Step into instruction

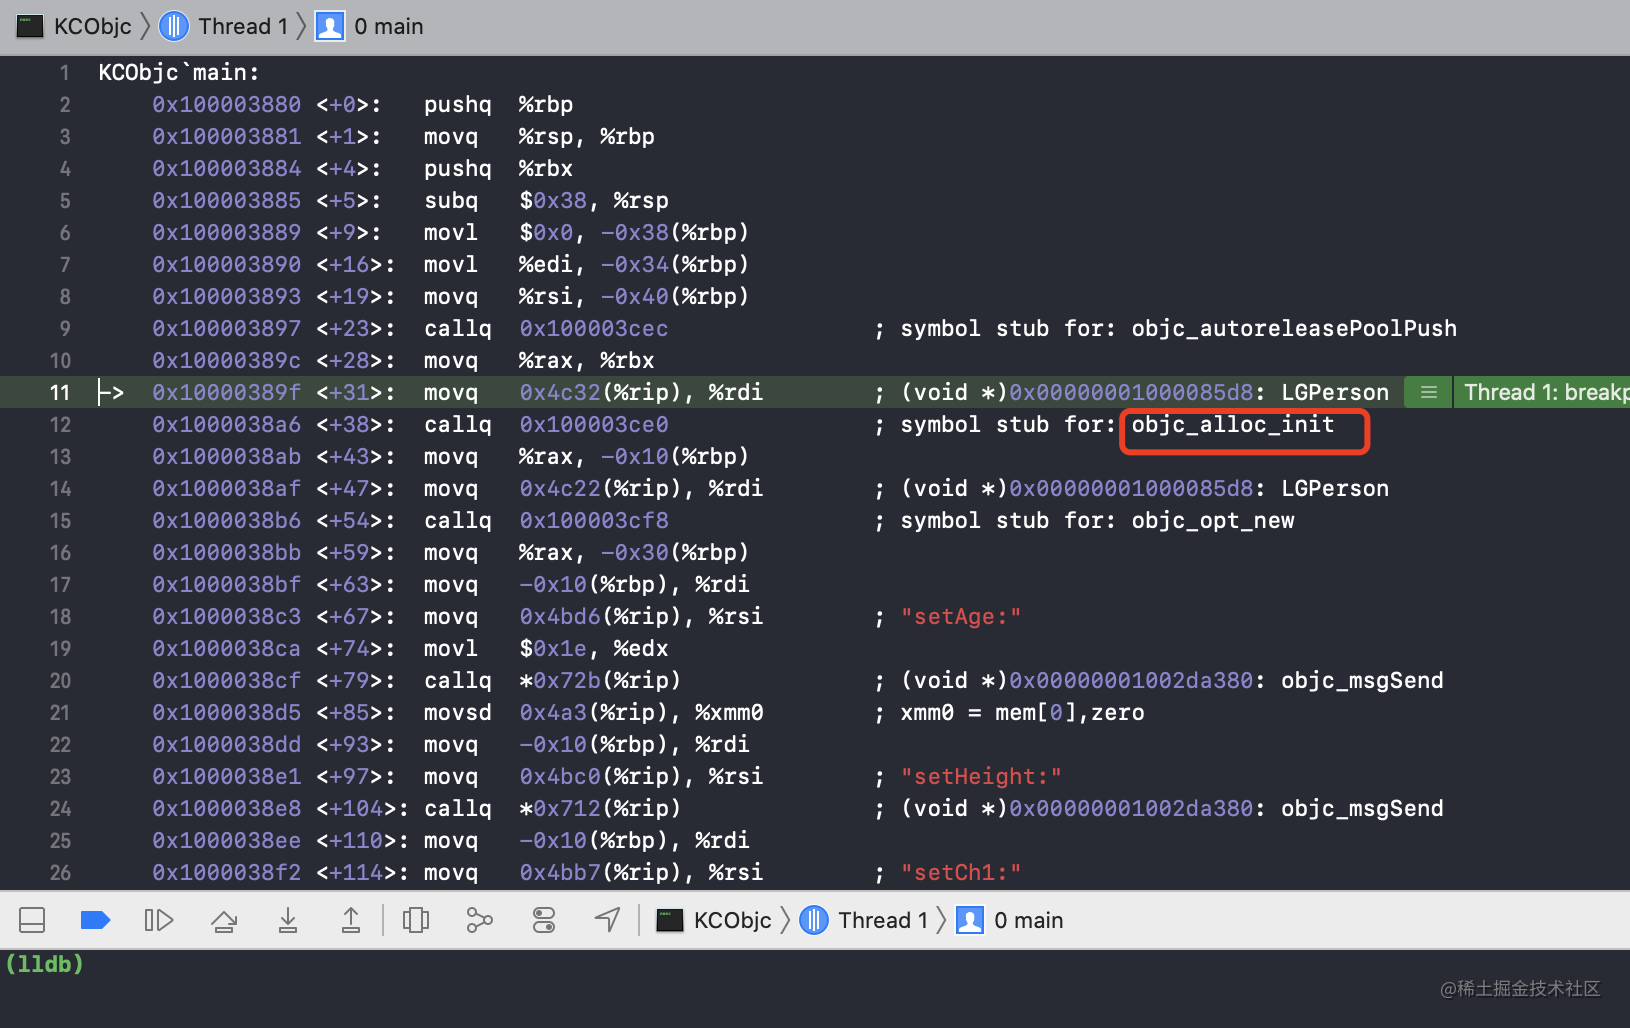[288, 920]
